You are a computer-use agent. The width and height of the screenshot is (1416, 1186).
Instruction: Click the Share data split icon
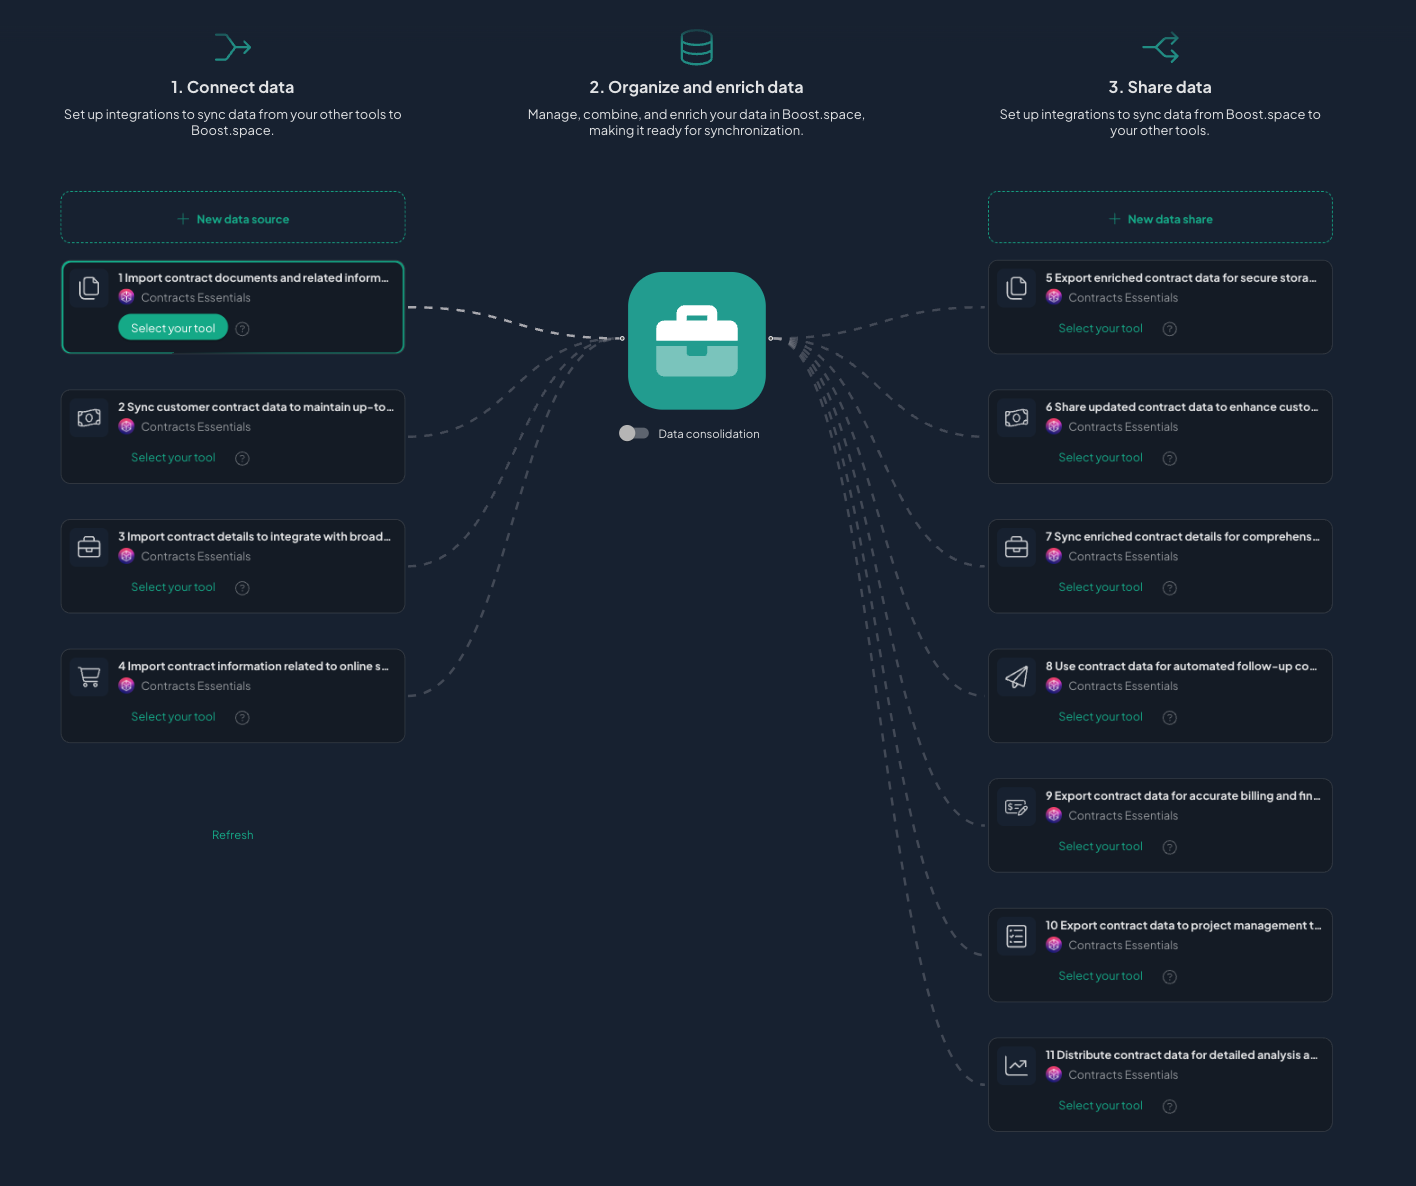tap(1160, 47)
